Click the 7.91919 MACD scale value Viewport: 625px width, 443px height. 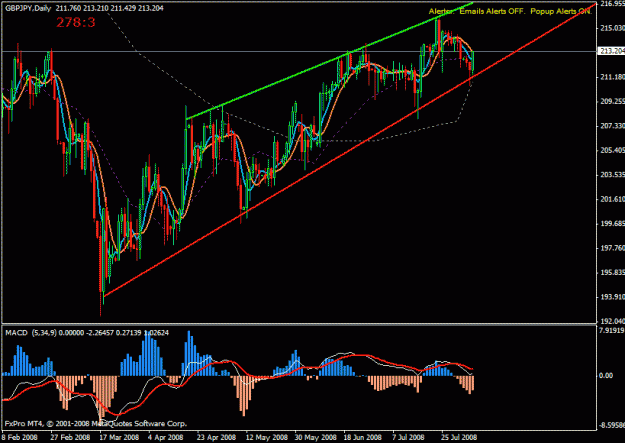pyautogui.click(x=612, y=331)
